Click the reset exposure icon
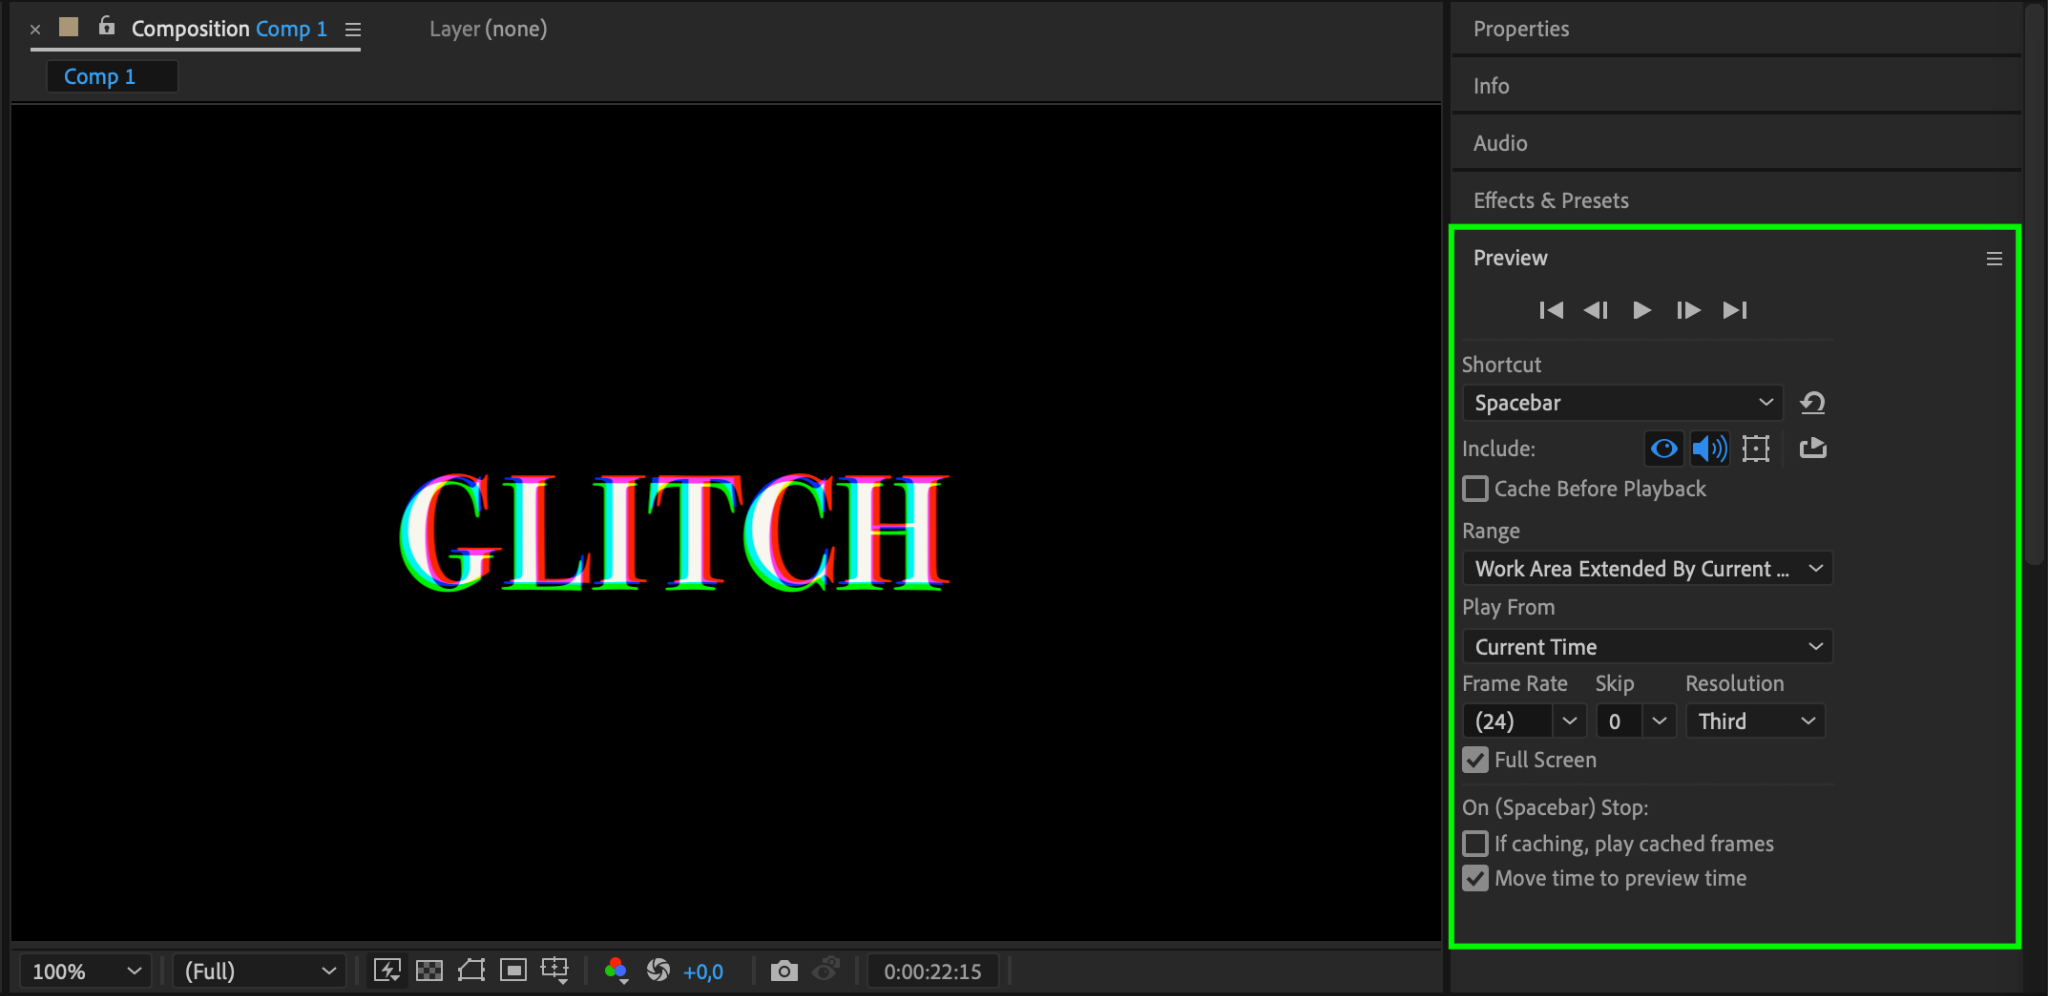 point(658,970)
